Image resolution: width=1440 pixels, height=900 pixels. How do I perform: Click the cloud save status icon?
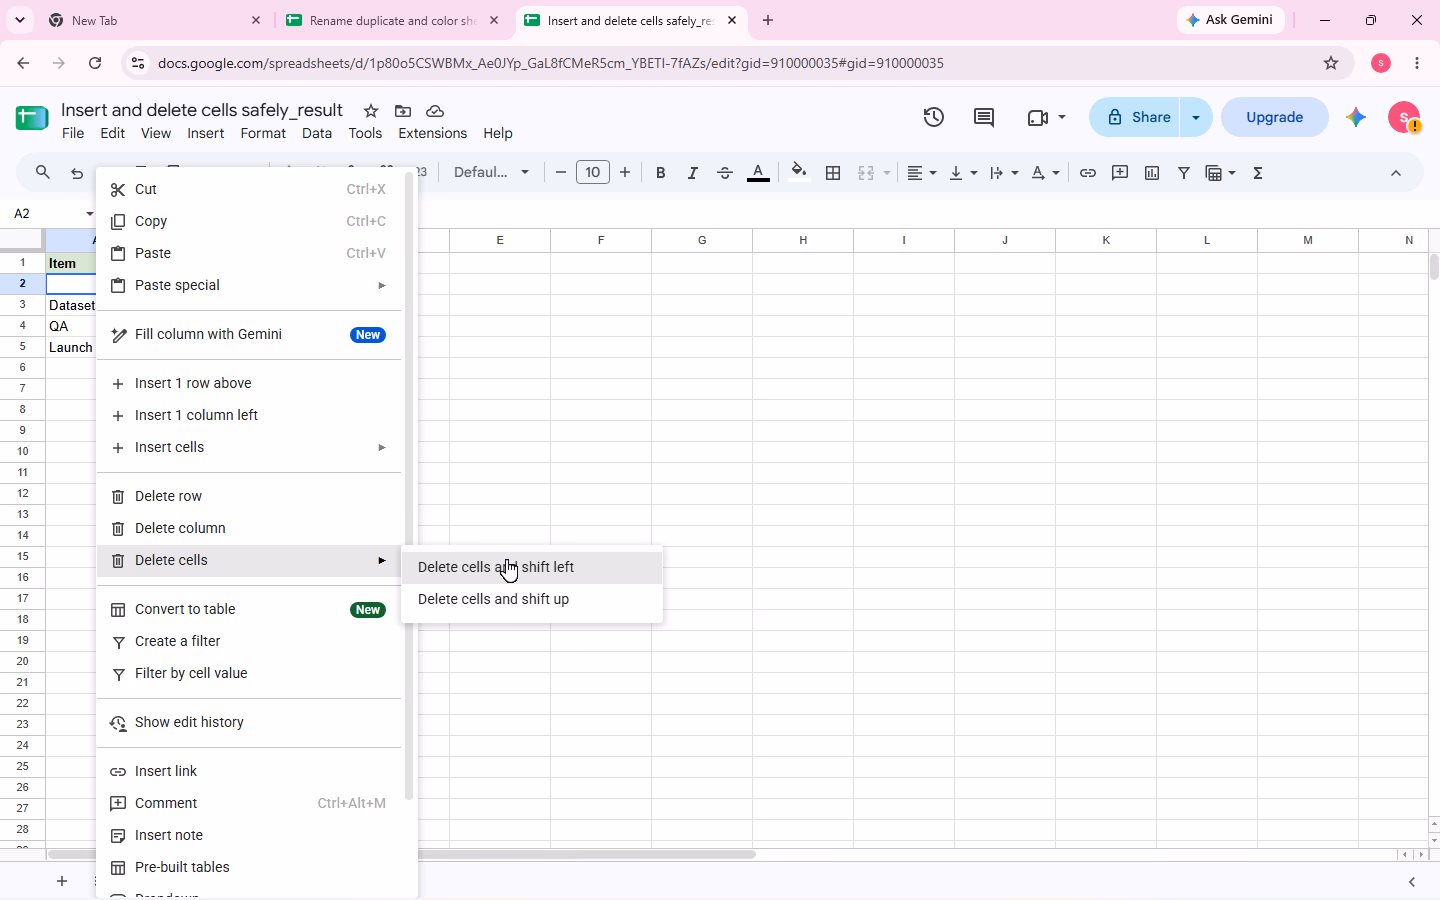pos(435,111)
